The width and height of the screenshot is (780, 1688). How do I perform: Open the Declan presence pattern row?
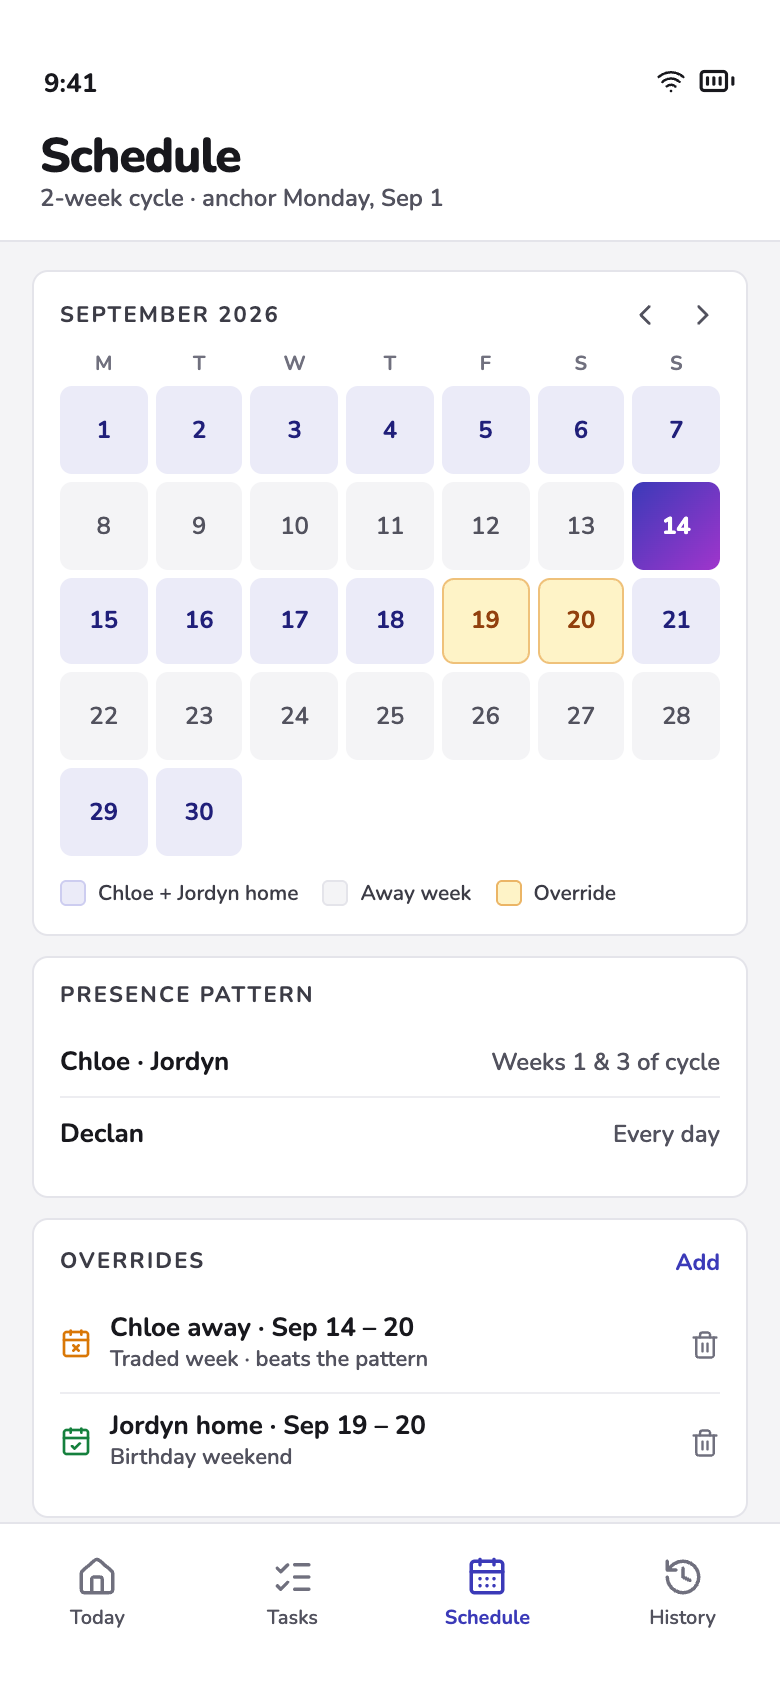tap(390, 1134)
